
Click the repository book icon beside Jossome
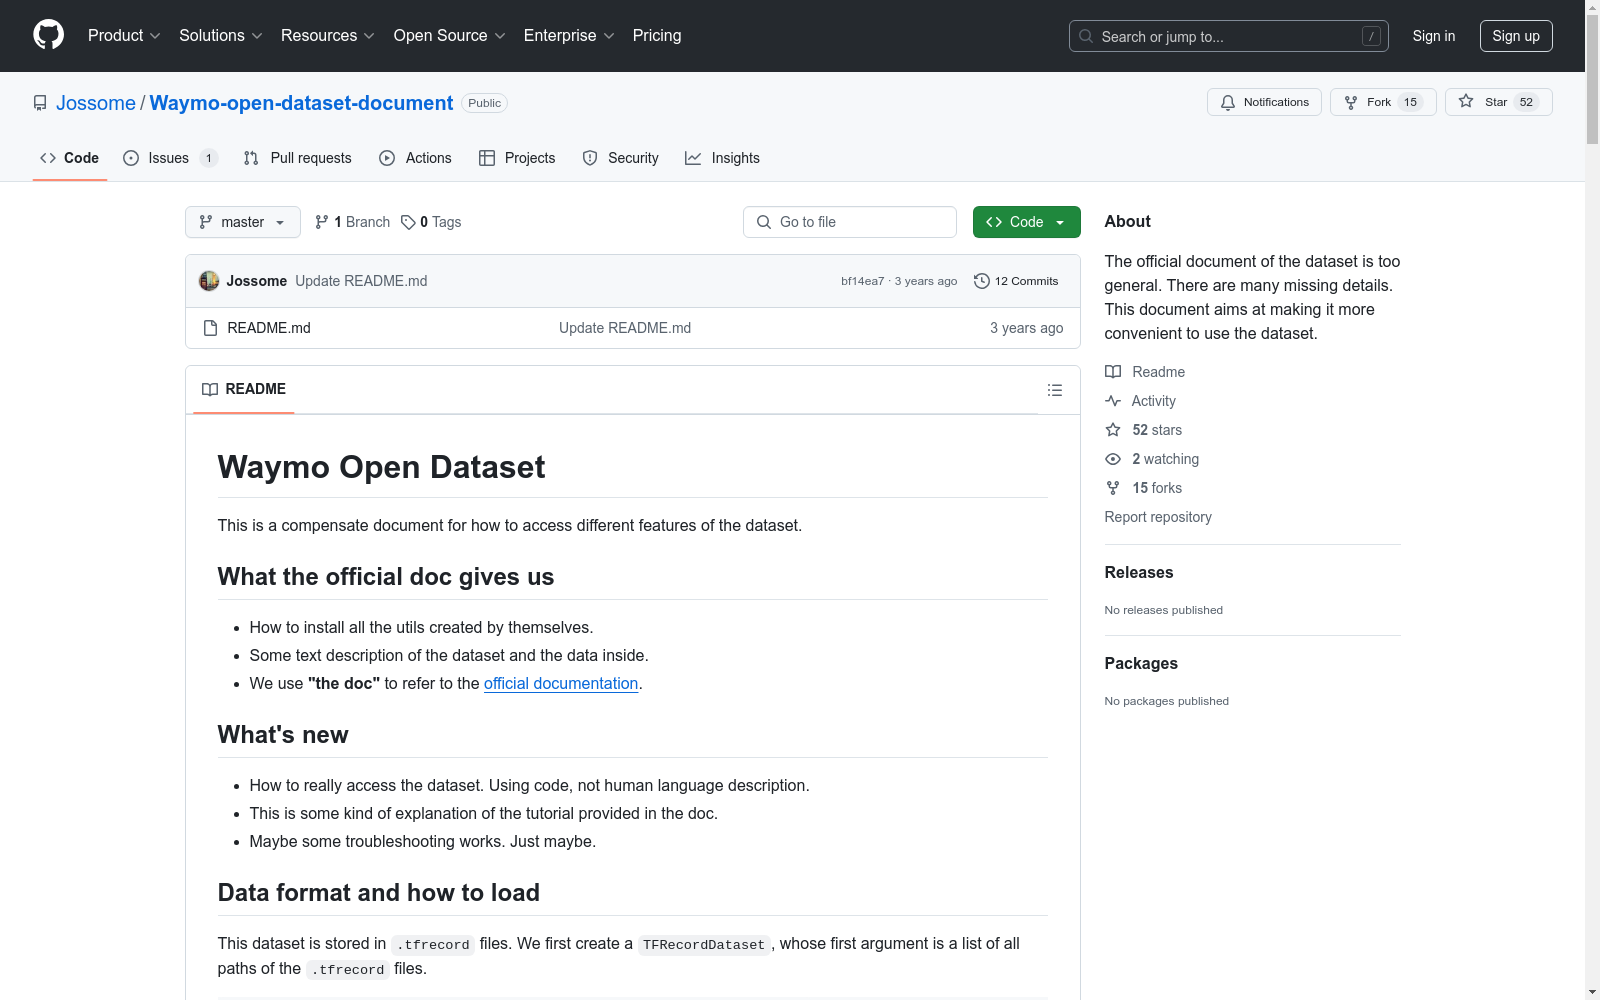40,103
